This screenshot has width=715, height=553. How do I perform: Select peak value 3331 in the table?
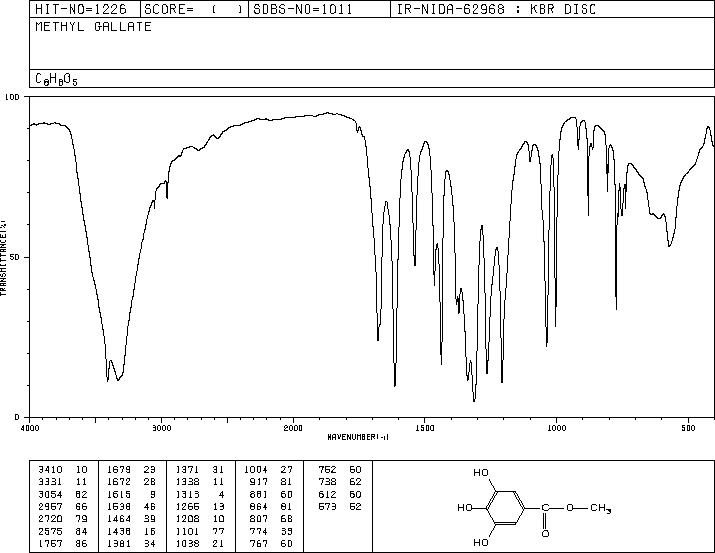pyautogui.click(x=50, y=482)
